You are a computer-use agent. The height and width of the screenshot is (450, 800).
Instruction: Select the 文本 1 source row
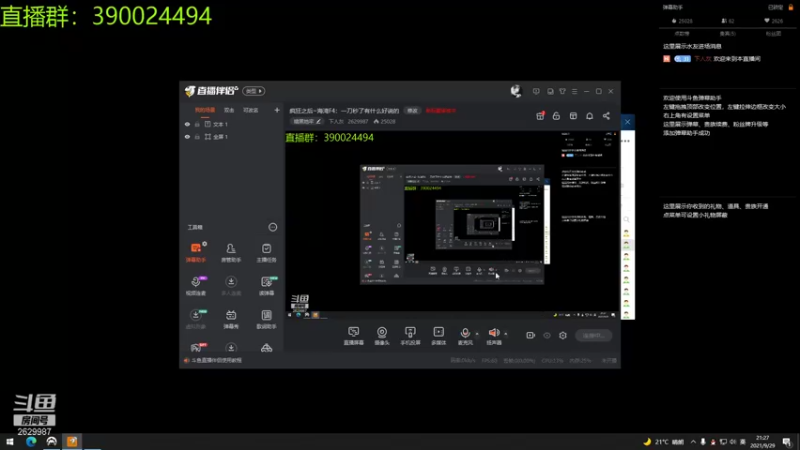[232, 124]
